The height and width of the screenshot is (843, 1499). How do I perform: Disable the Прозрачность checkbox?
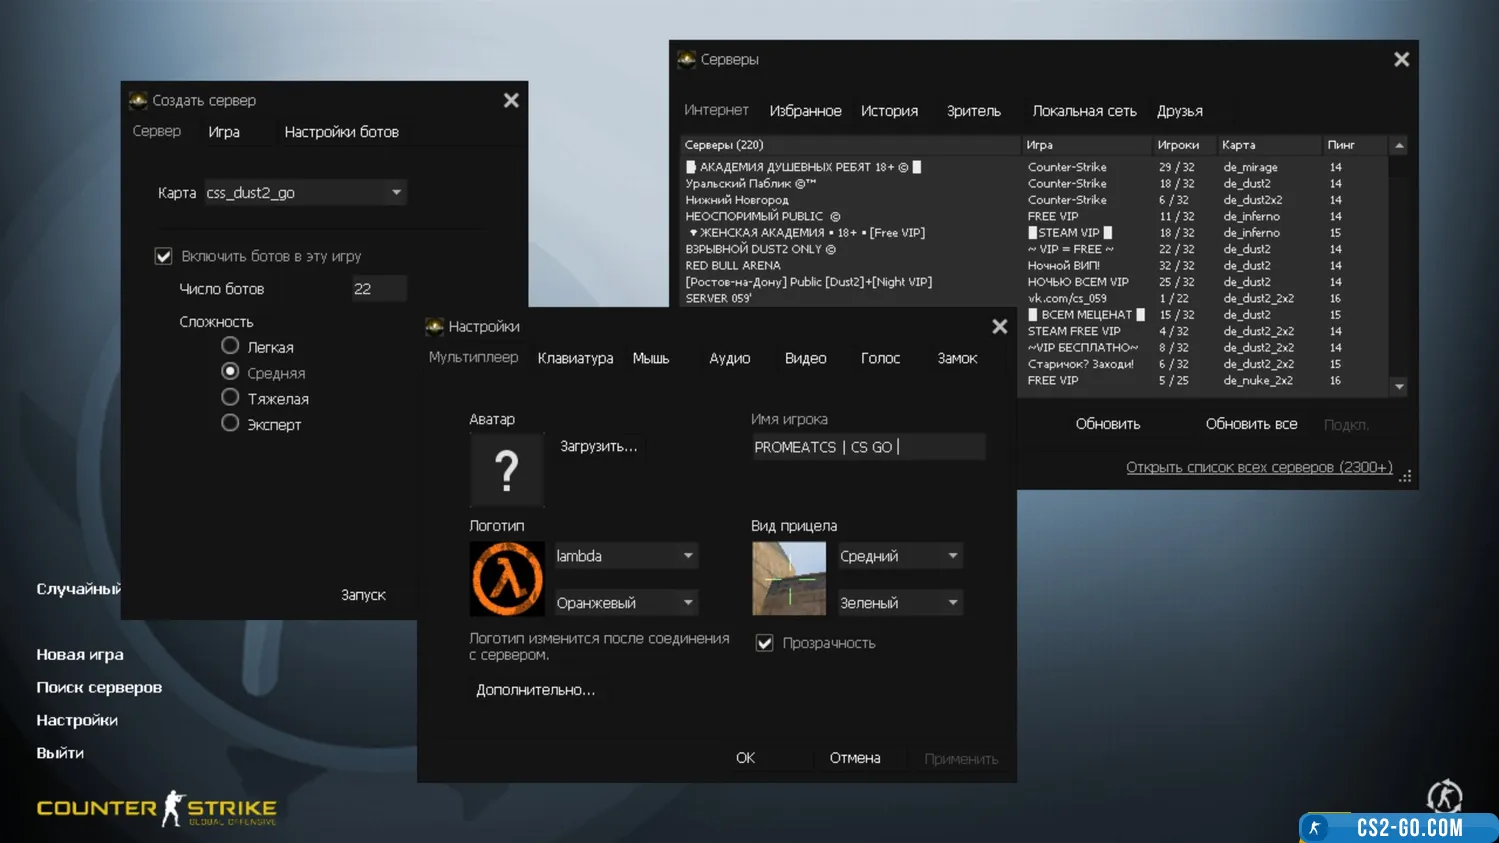pyautogui.click(x=765, y=643)
